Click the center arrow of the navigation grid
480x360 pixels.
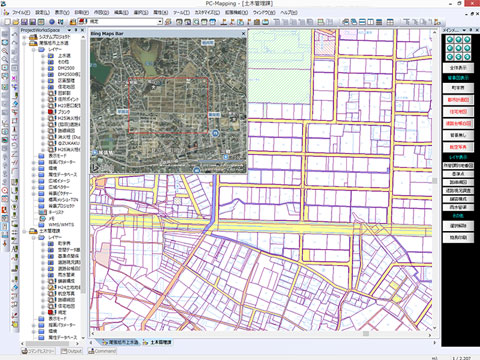click(x=458, y=48)
